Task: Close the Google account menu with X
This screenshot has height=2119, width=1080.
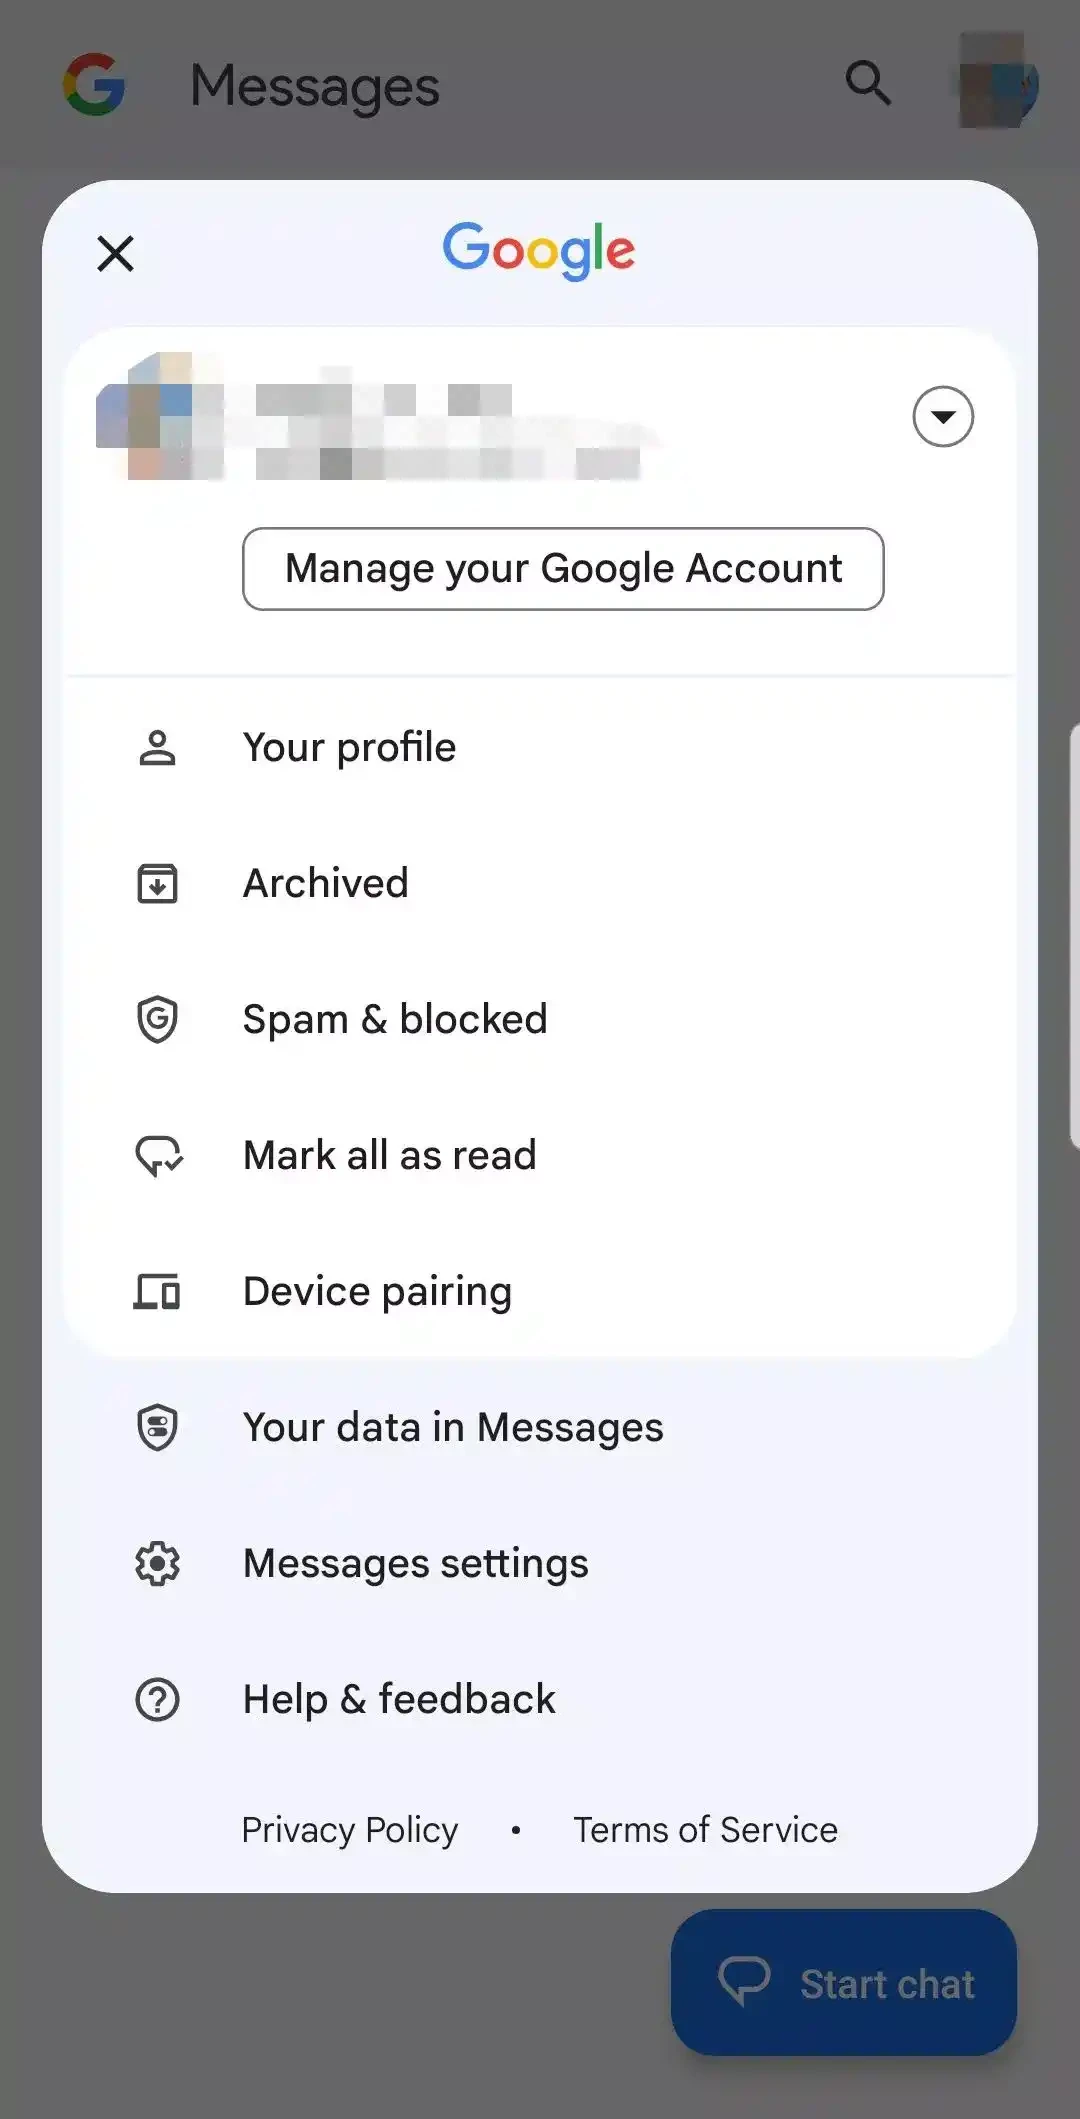Action: 116,254
